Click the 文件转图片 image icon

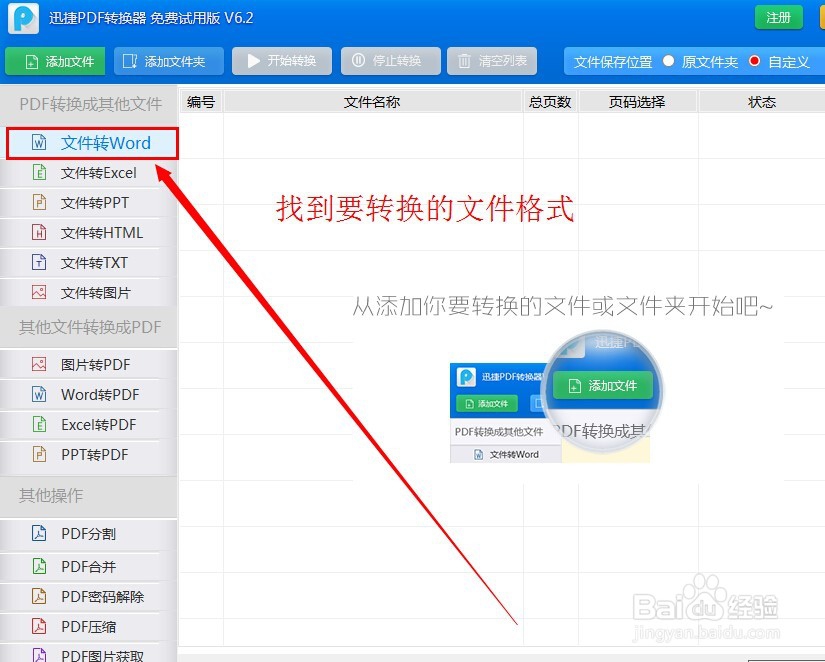coord(39,292)
